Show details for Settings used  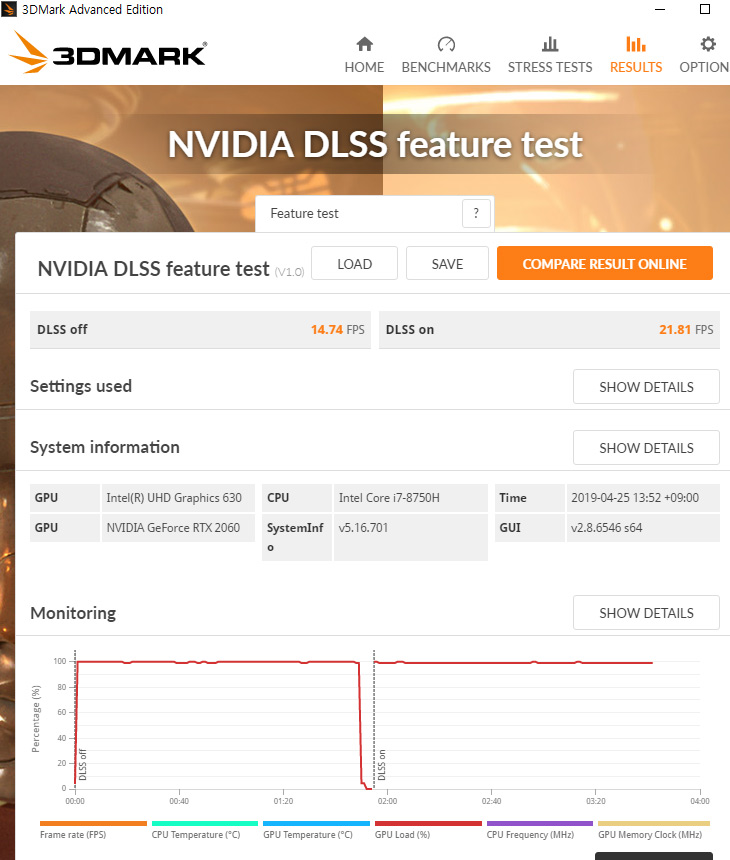coord(646,387)
